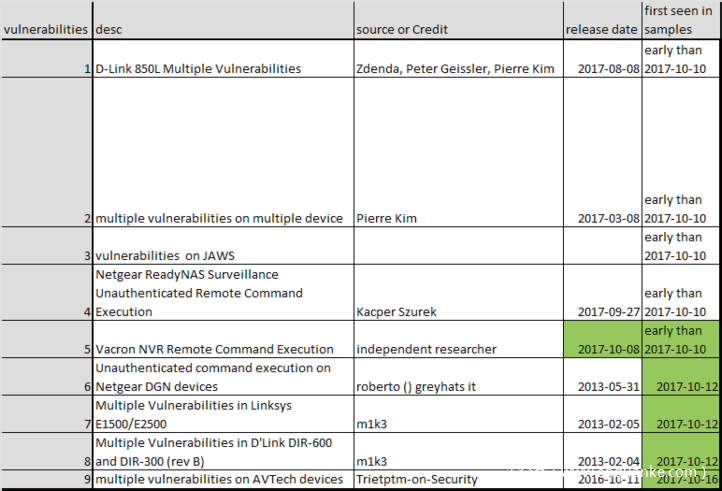
Task: Click the Netgear ReadyNAS Surveillance description cell
Action: tap(223, 292)
